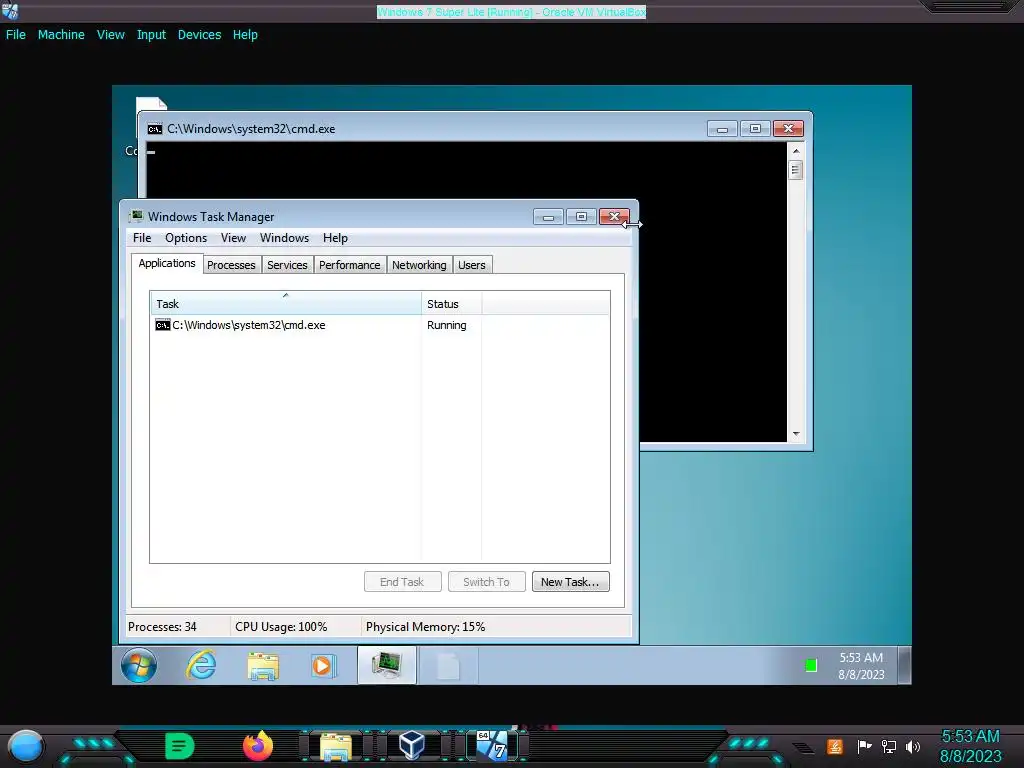Click the Running status cell
The width and height of the screenshot is (1024, 768).
pos(447,325)
